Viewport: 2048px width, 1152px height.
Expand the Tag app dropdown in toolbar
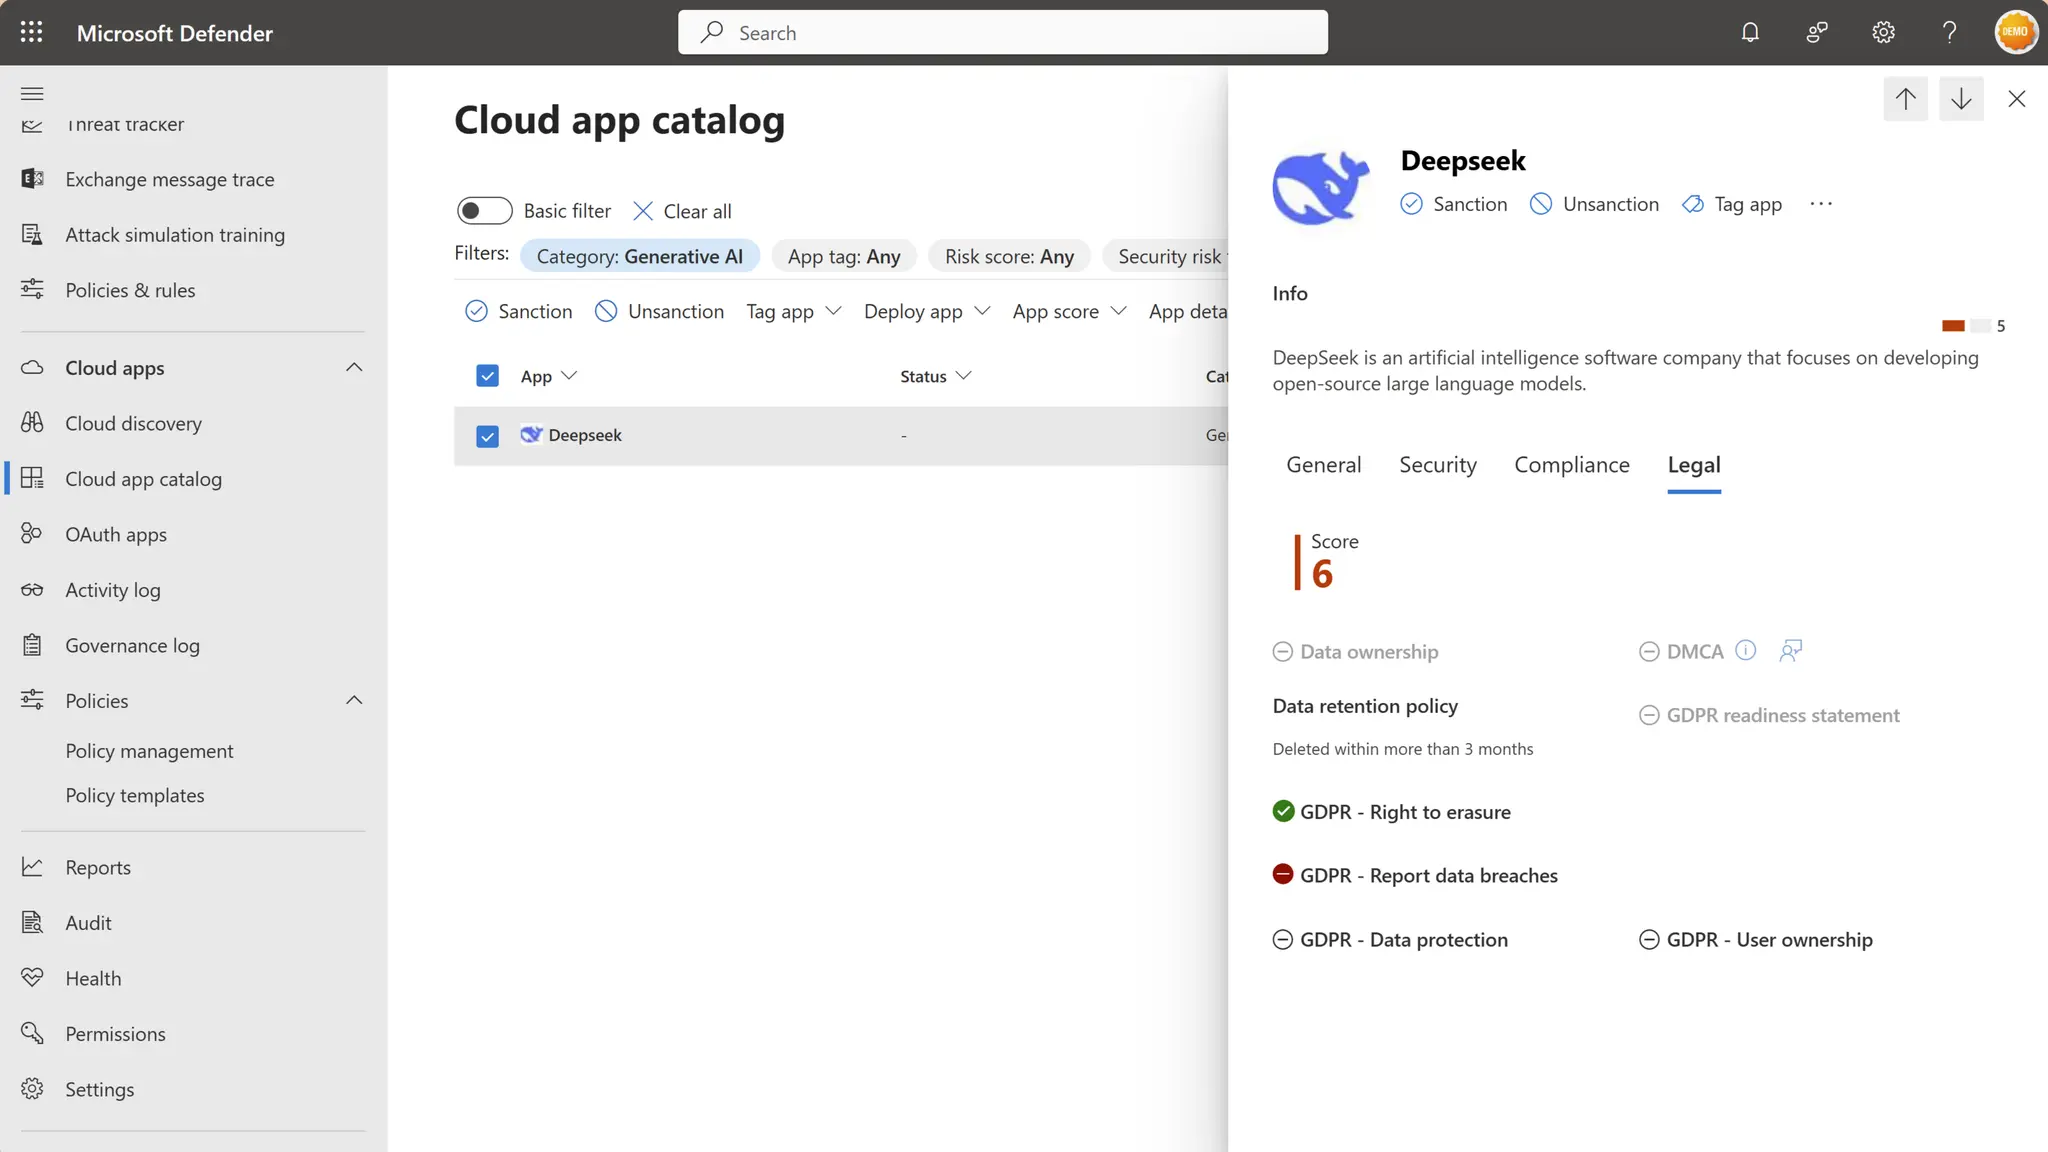(x=793, y=312)
